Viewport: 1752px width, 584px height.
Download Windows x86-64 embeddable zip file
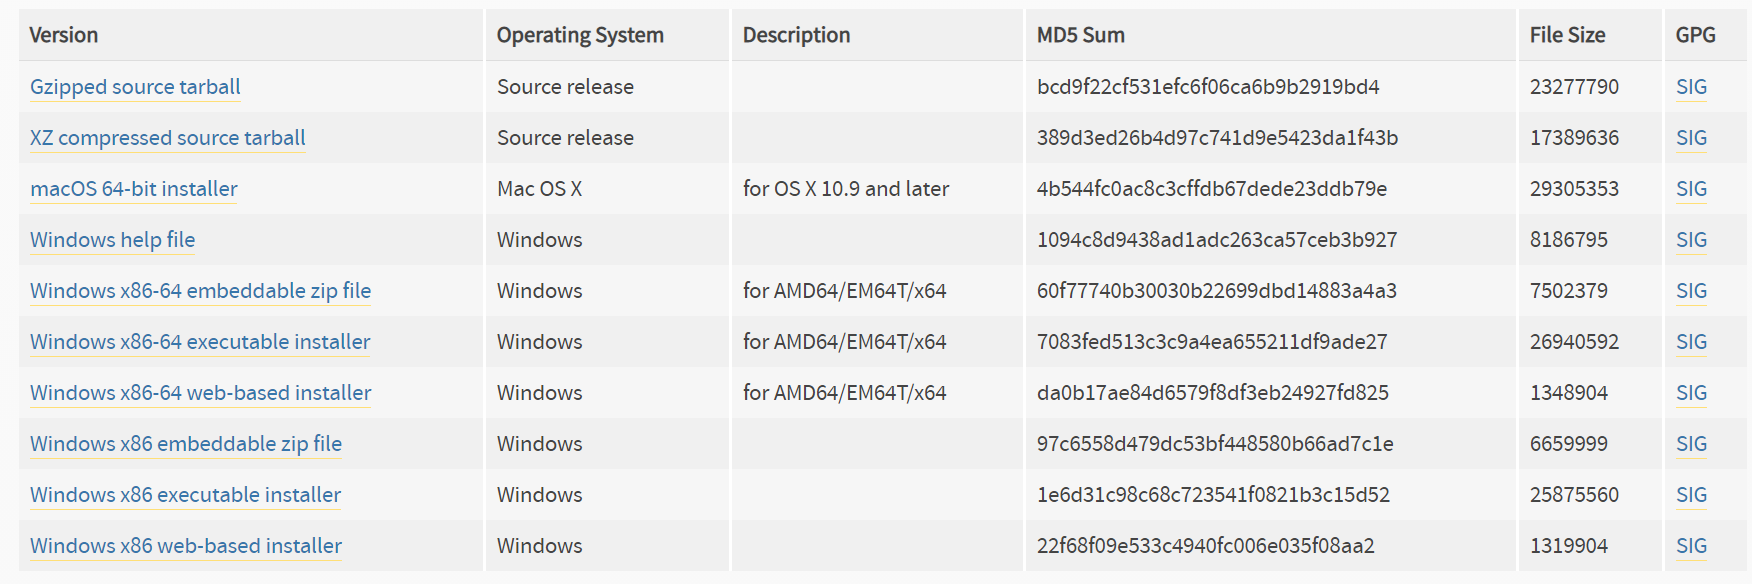(200, 291)
